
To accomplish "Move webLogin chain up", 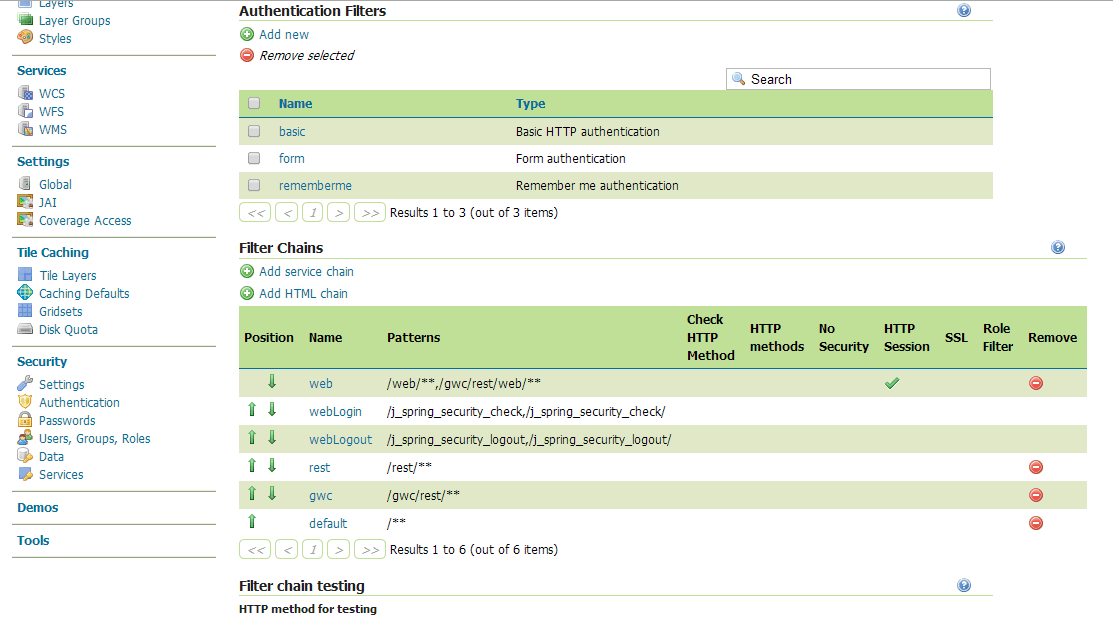I will (x=252, y=410).
